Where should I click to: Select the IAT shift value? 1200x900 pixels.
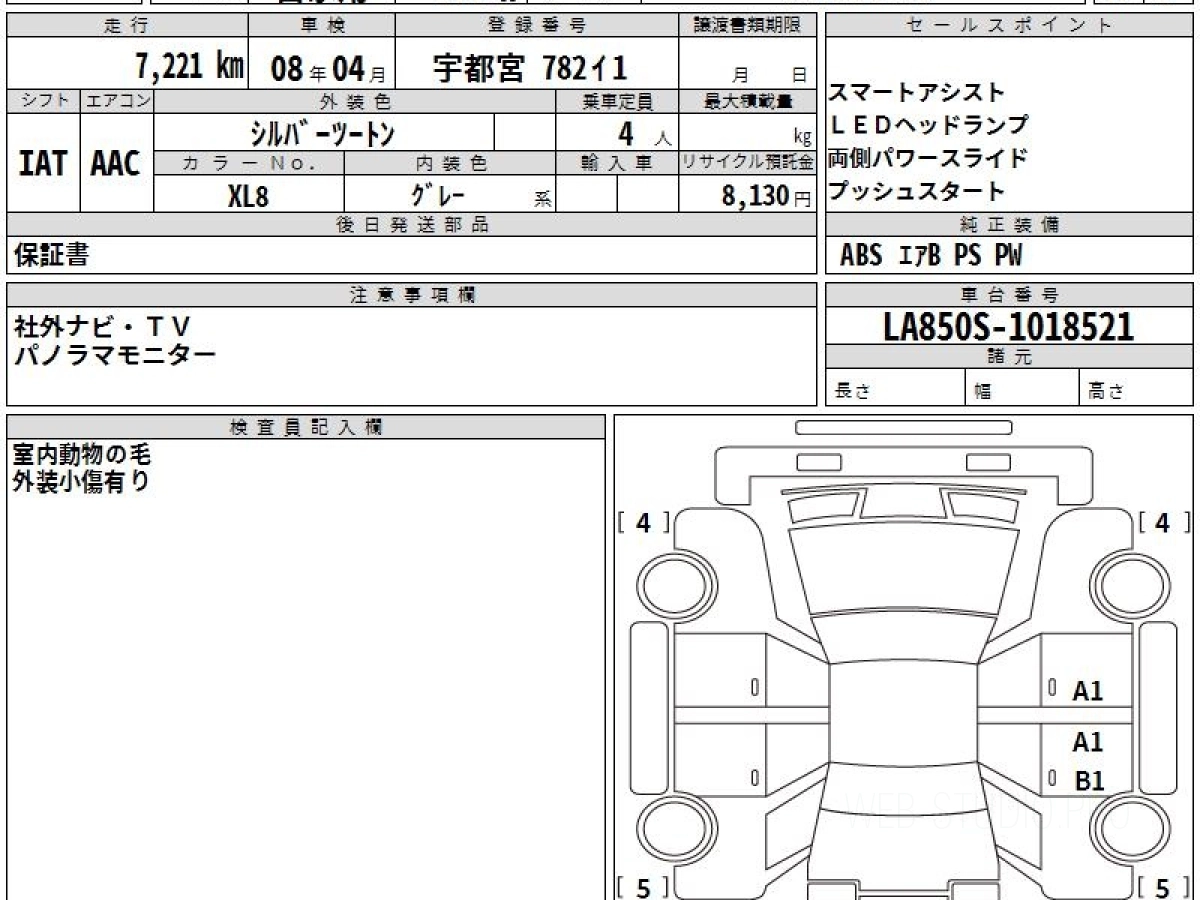tap(43, 163)
